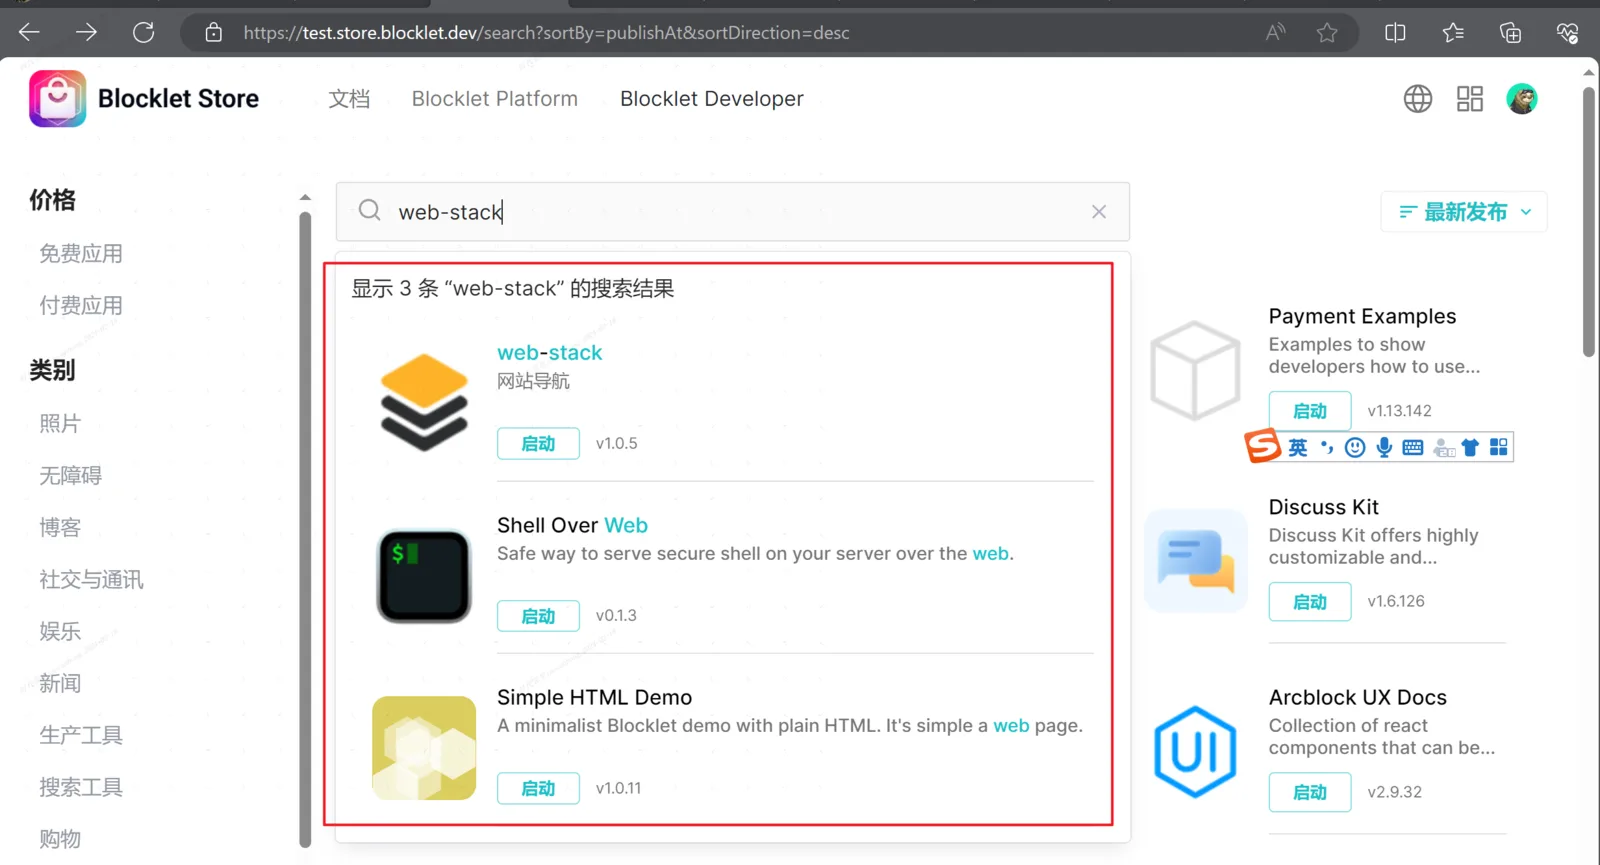Open browser essentials heart icon

pyautogui.click(x=1567, y=33)
